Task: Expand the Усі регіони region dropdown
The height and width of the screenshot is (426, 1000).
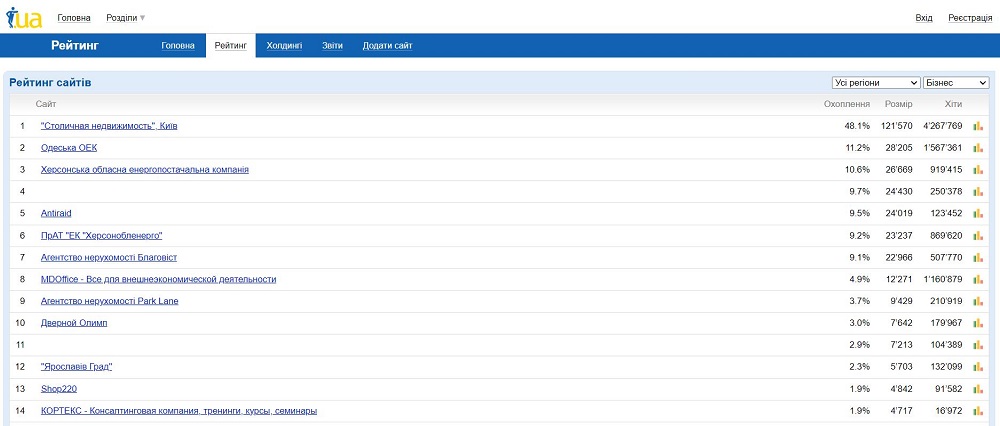Action: 876,83
